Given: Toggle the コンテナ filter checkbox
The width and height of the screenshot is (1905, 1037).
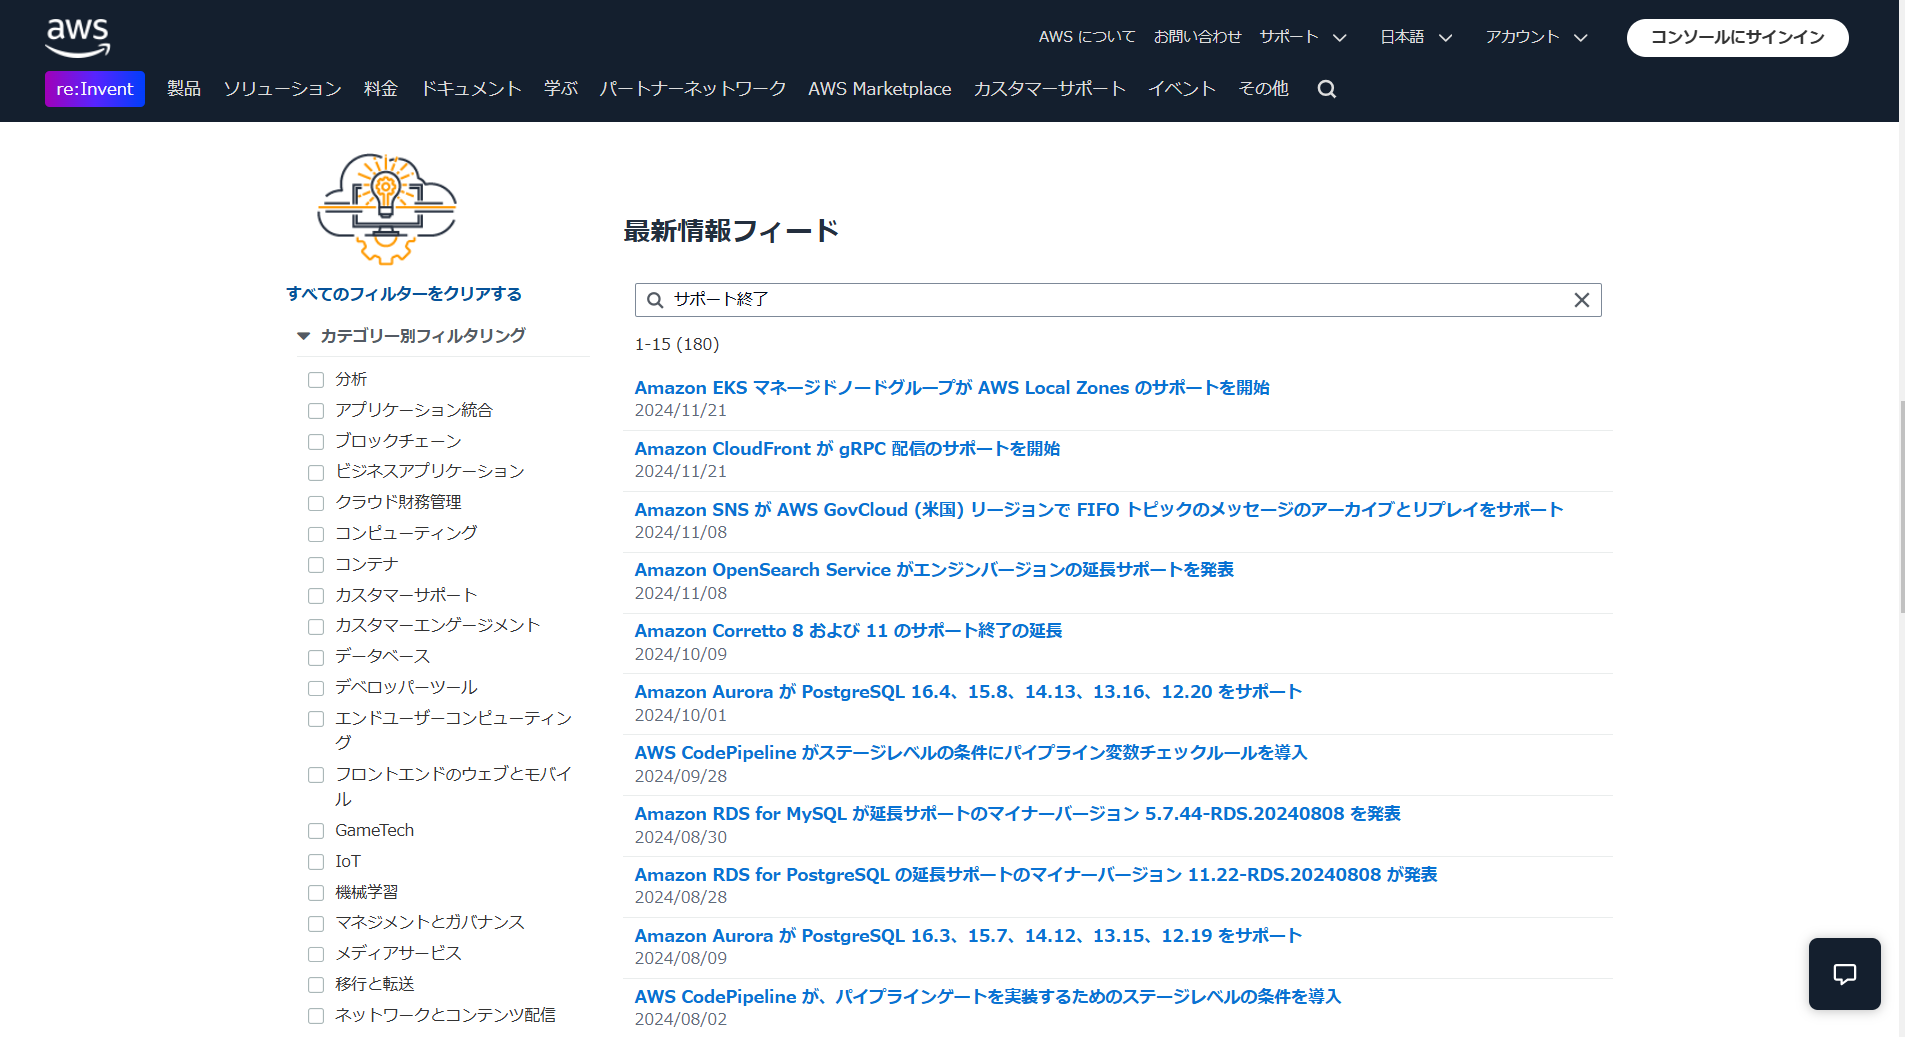Looking at the screenshot, I should pos(316,565).
